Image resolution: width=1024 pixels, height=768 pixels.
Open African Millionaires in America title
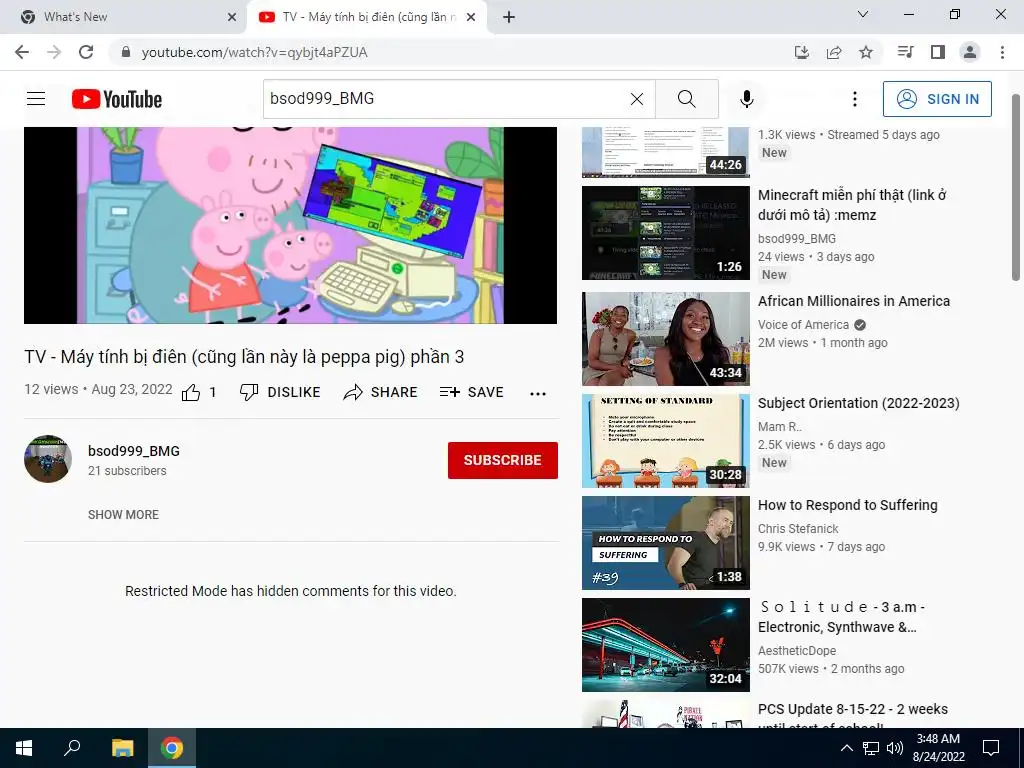[x=854, y=301]
